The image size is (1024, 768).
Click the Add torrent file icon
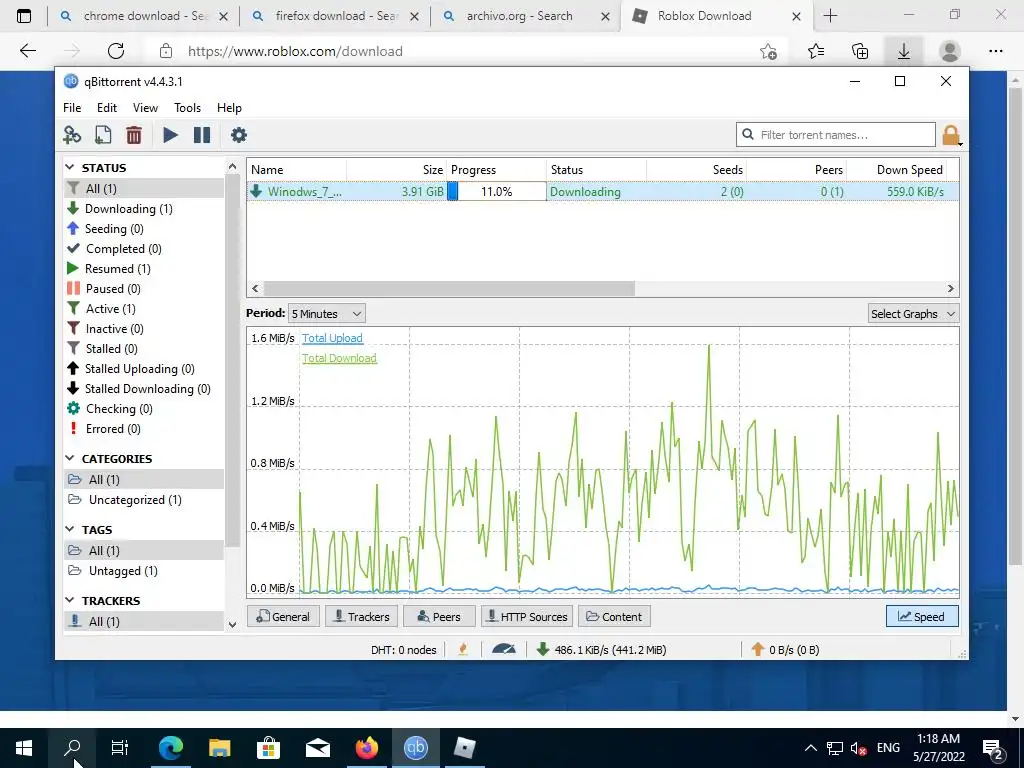coord(103,135)
